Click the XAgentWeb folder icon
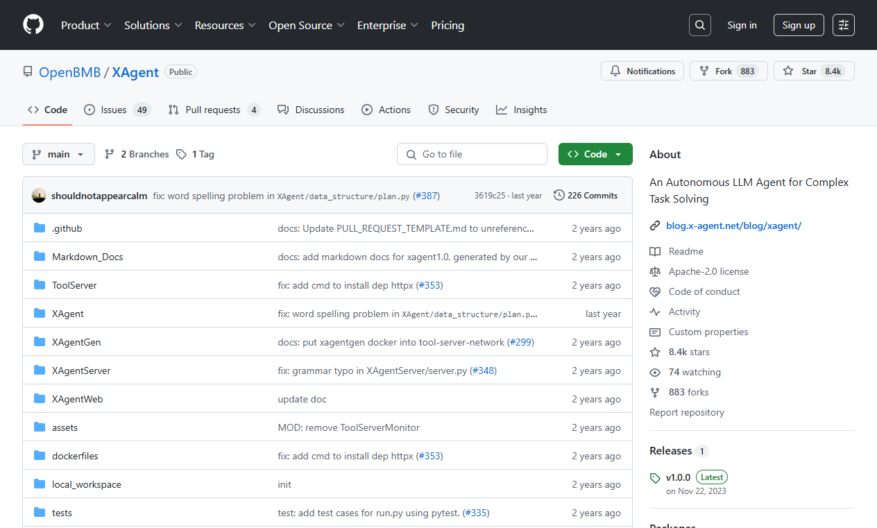The width and height of the screenshot is (877, 528). [39, 398]
